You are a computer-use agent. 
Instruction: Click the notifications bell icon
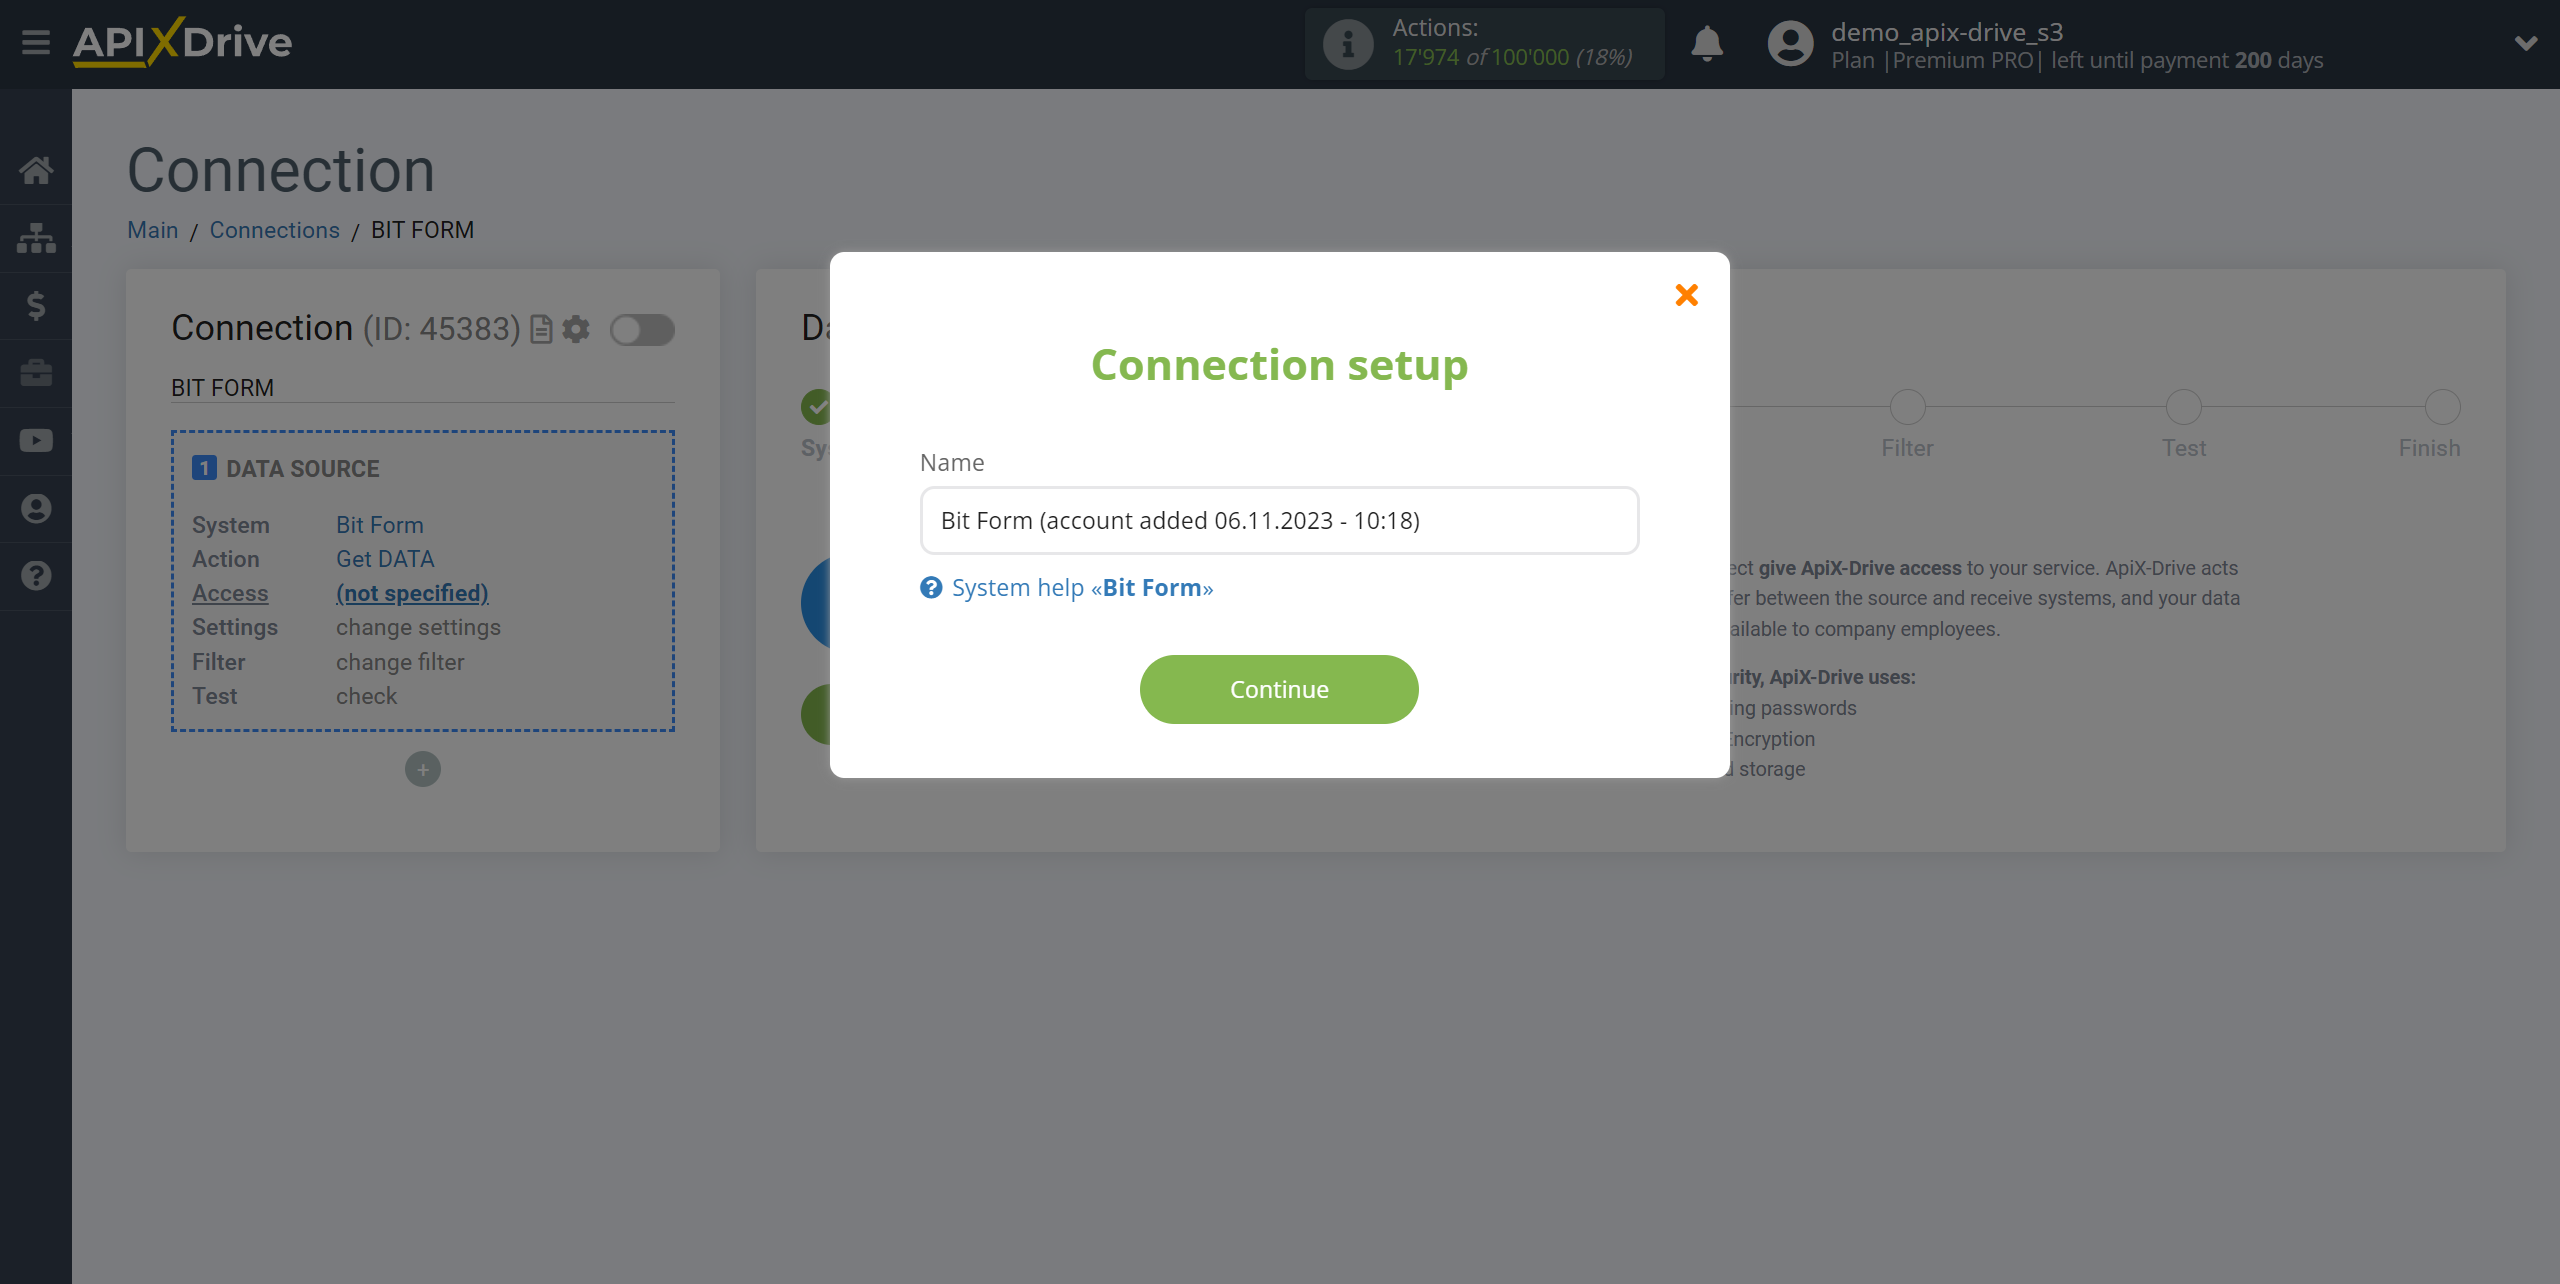(x=1707, y=44)
